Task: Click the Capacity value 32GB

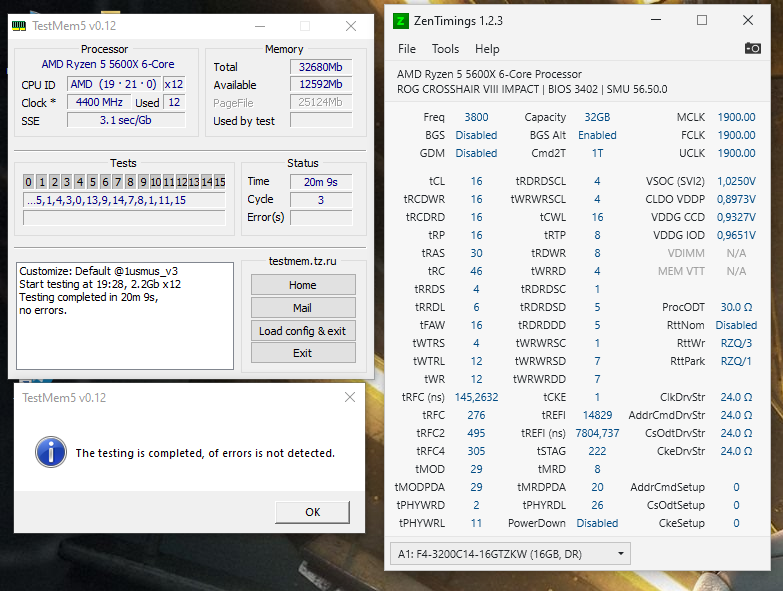Action: pos(597,117)
